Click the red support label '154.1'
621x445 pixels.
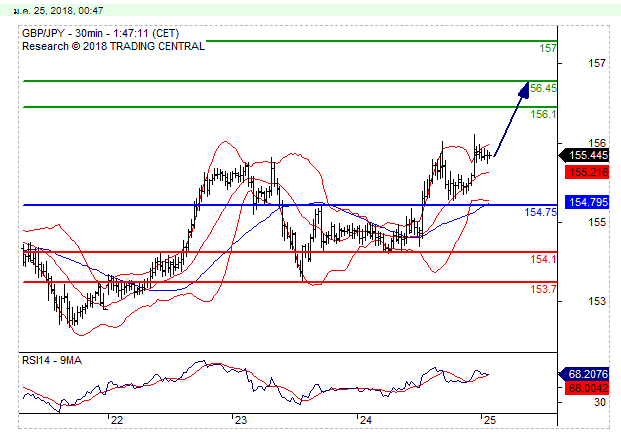[543, 259]
